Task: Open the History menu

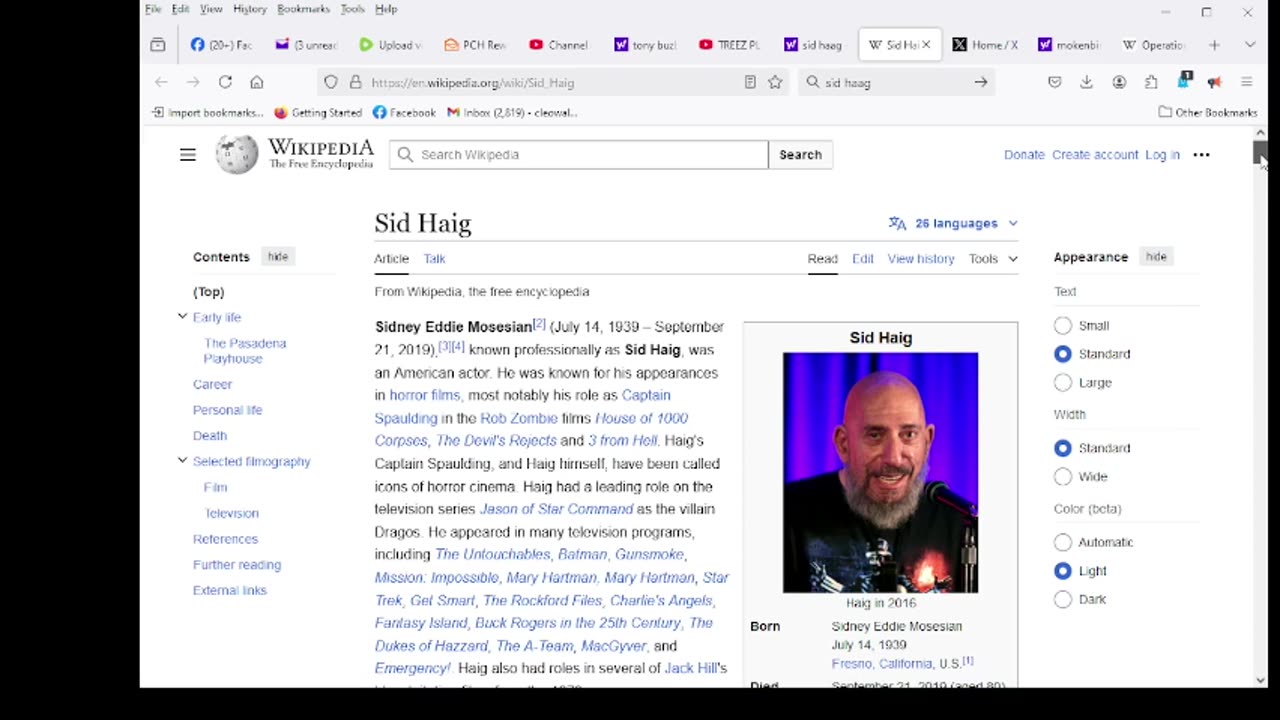Action: [x=250, y=9]
